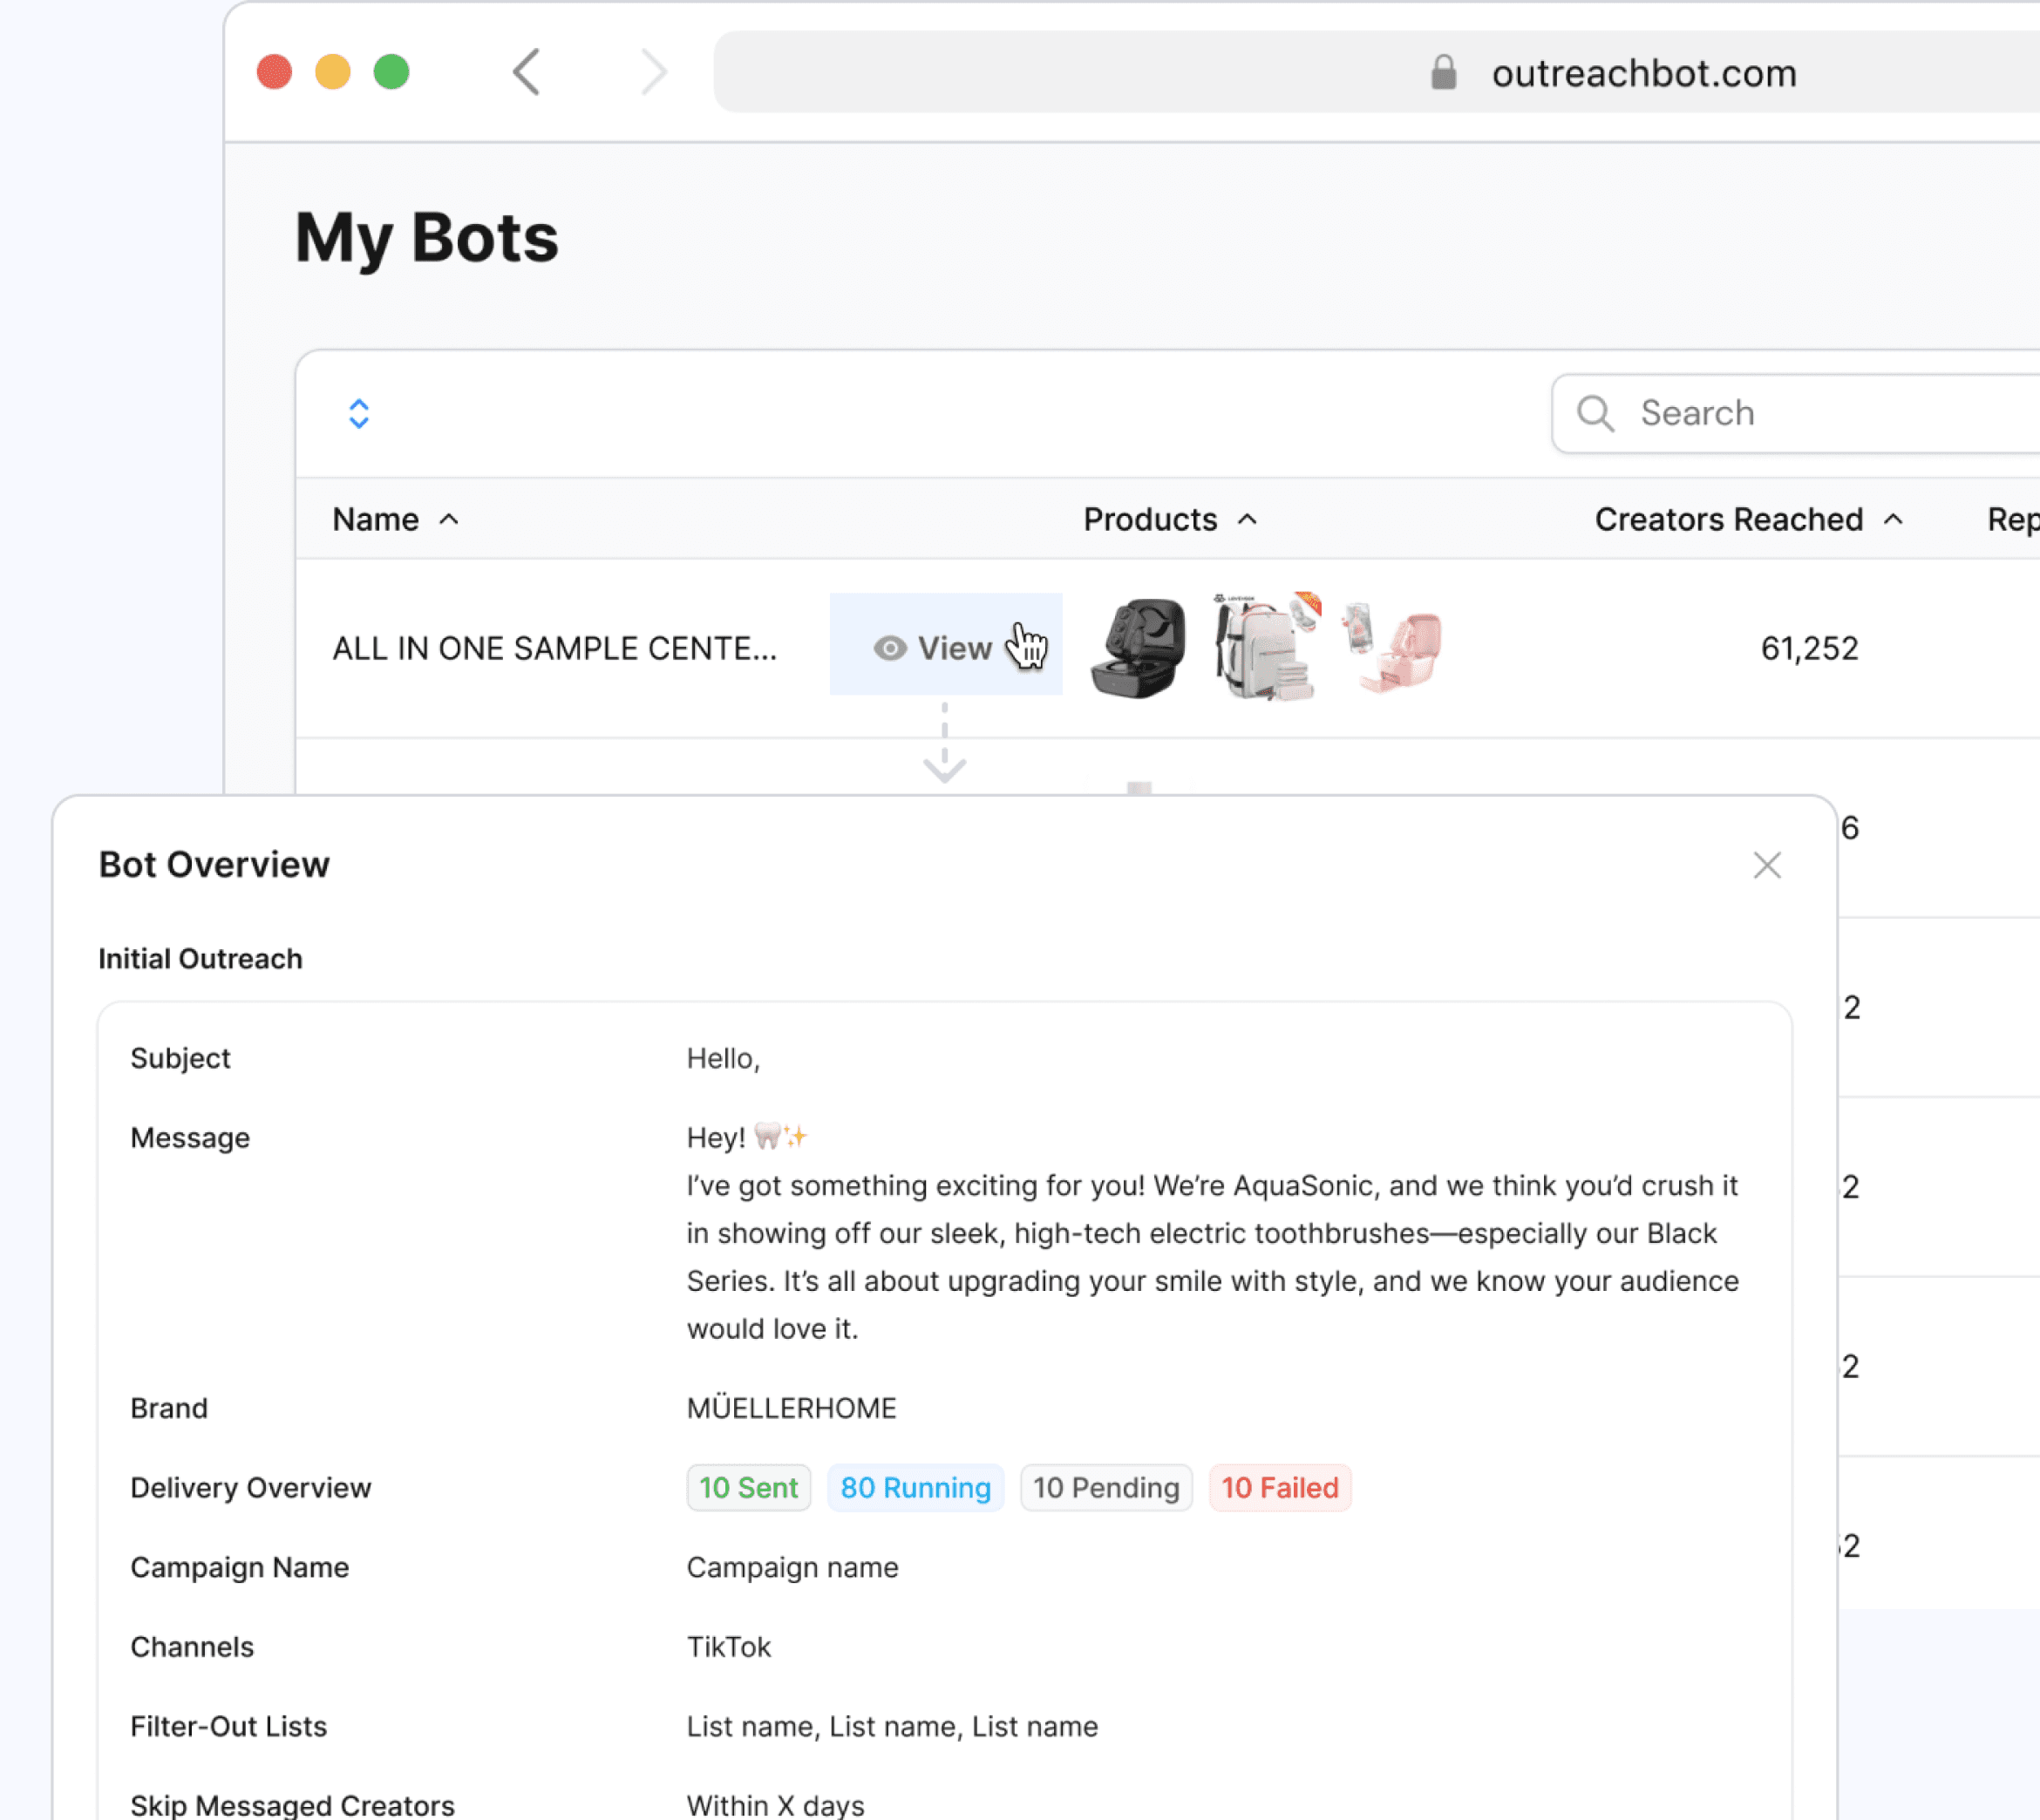The width and height of the screenshot is (2040, 1820).
Task: Open the backpack product thumbnail
Action: pyautogui.click(x=1264, y=646)
